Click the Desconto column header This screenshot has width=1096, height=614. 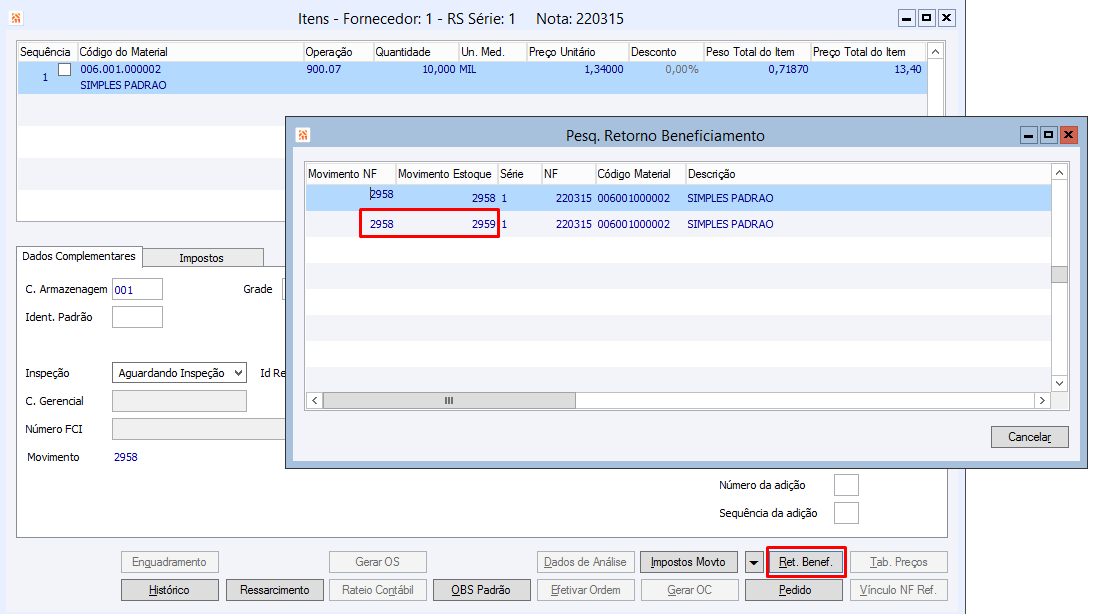665,52
